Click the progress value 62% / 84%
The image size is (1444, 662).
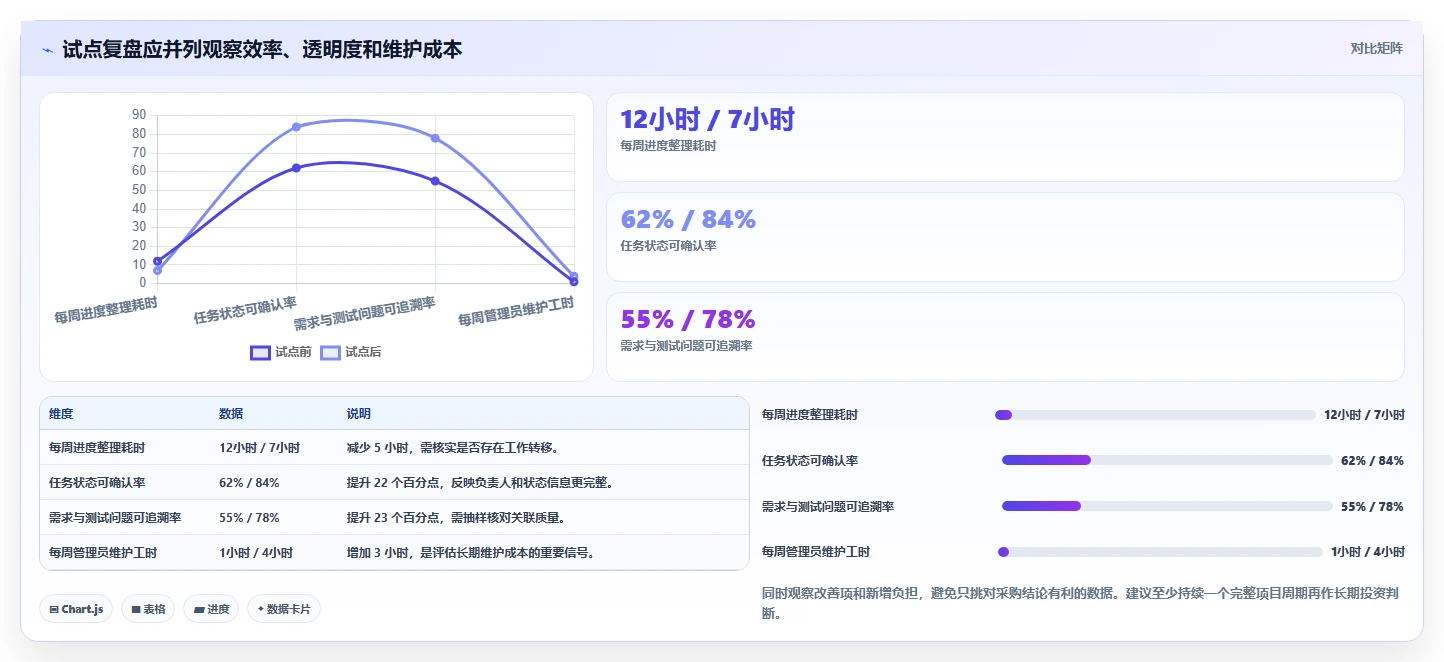[1372, 461]
